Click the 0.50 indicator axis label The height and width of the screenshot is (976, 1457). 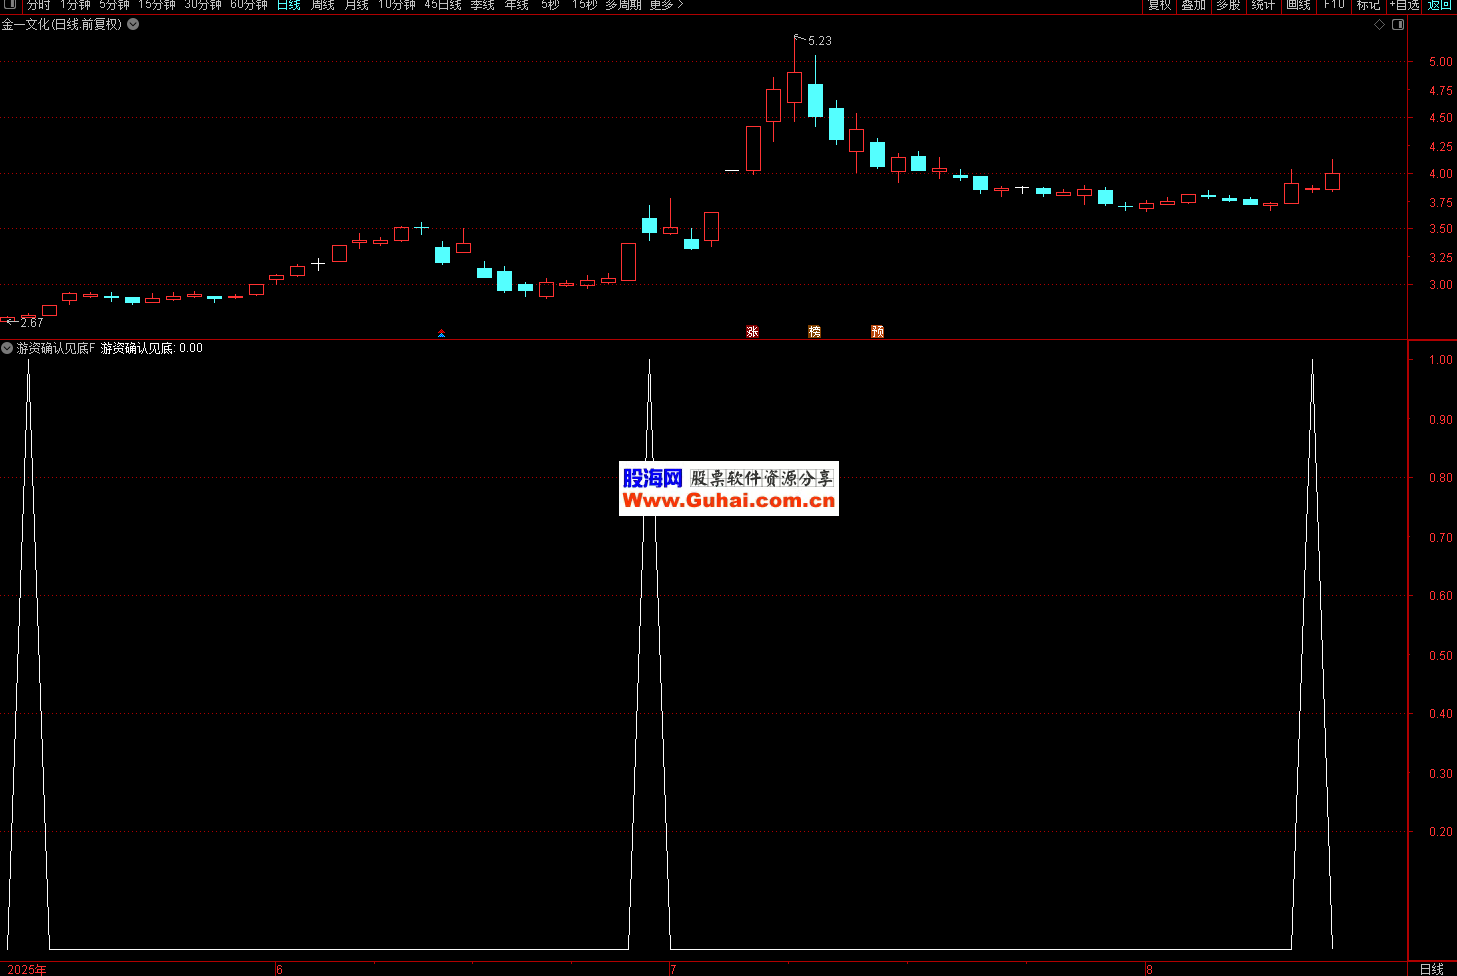tap(1441, 656)
